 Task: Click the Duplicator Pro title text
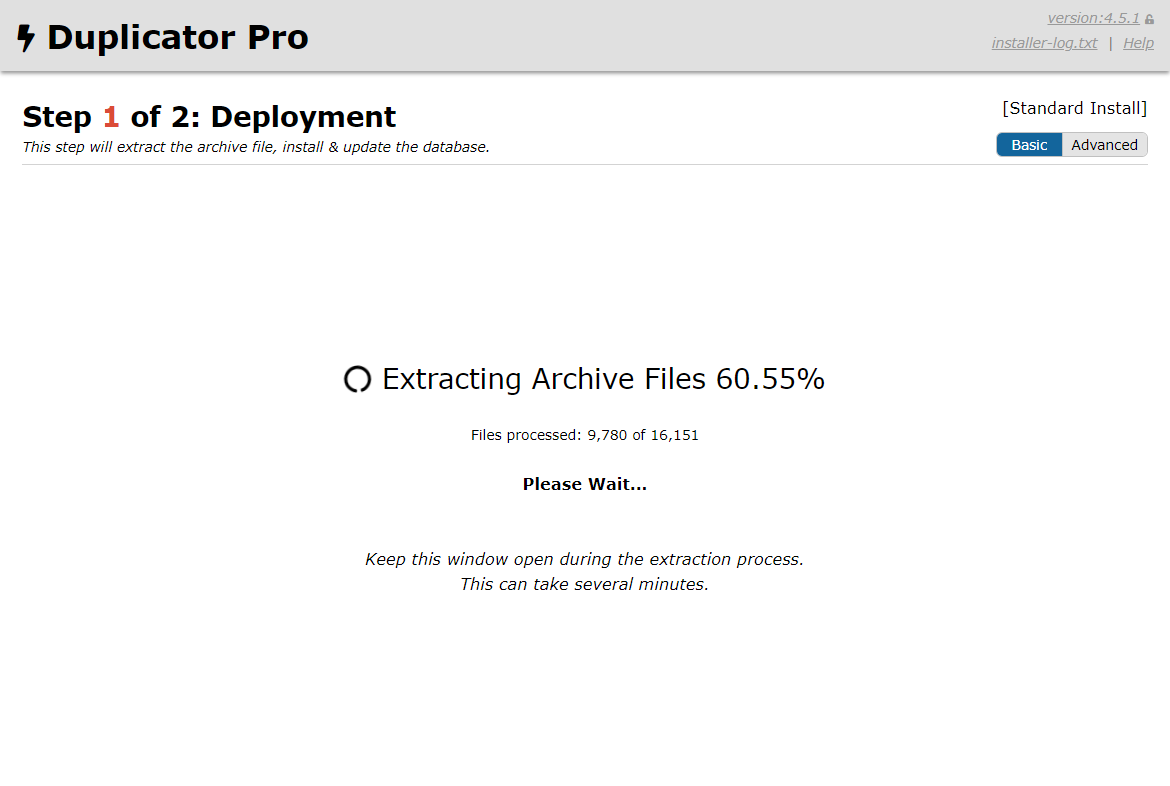click(x=177, y=38)
